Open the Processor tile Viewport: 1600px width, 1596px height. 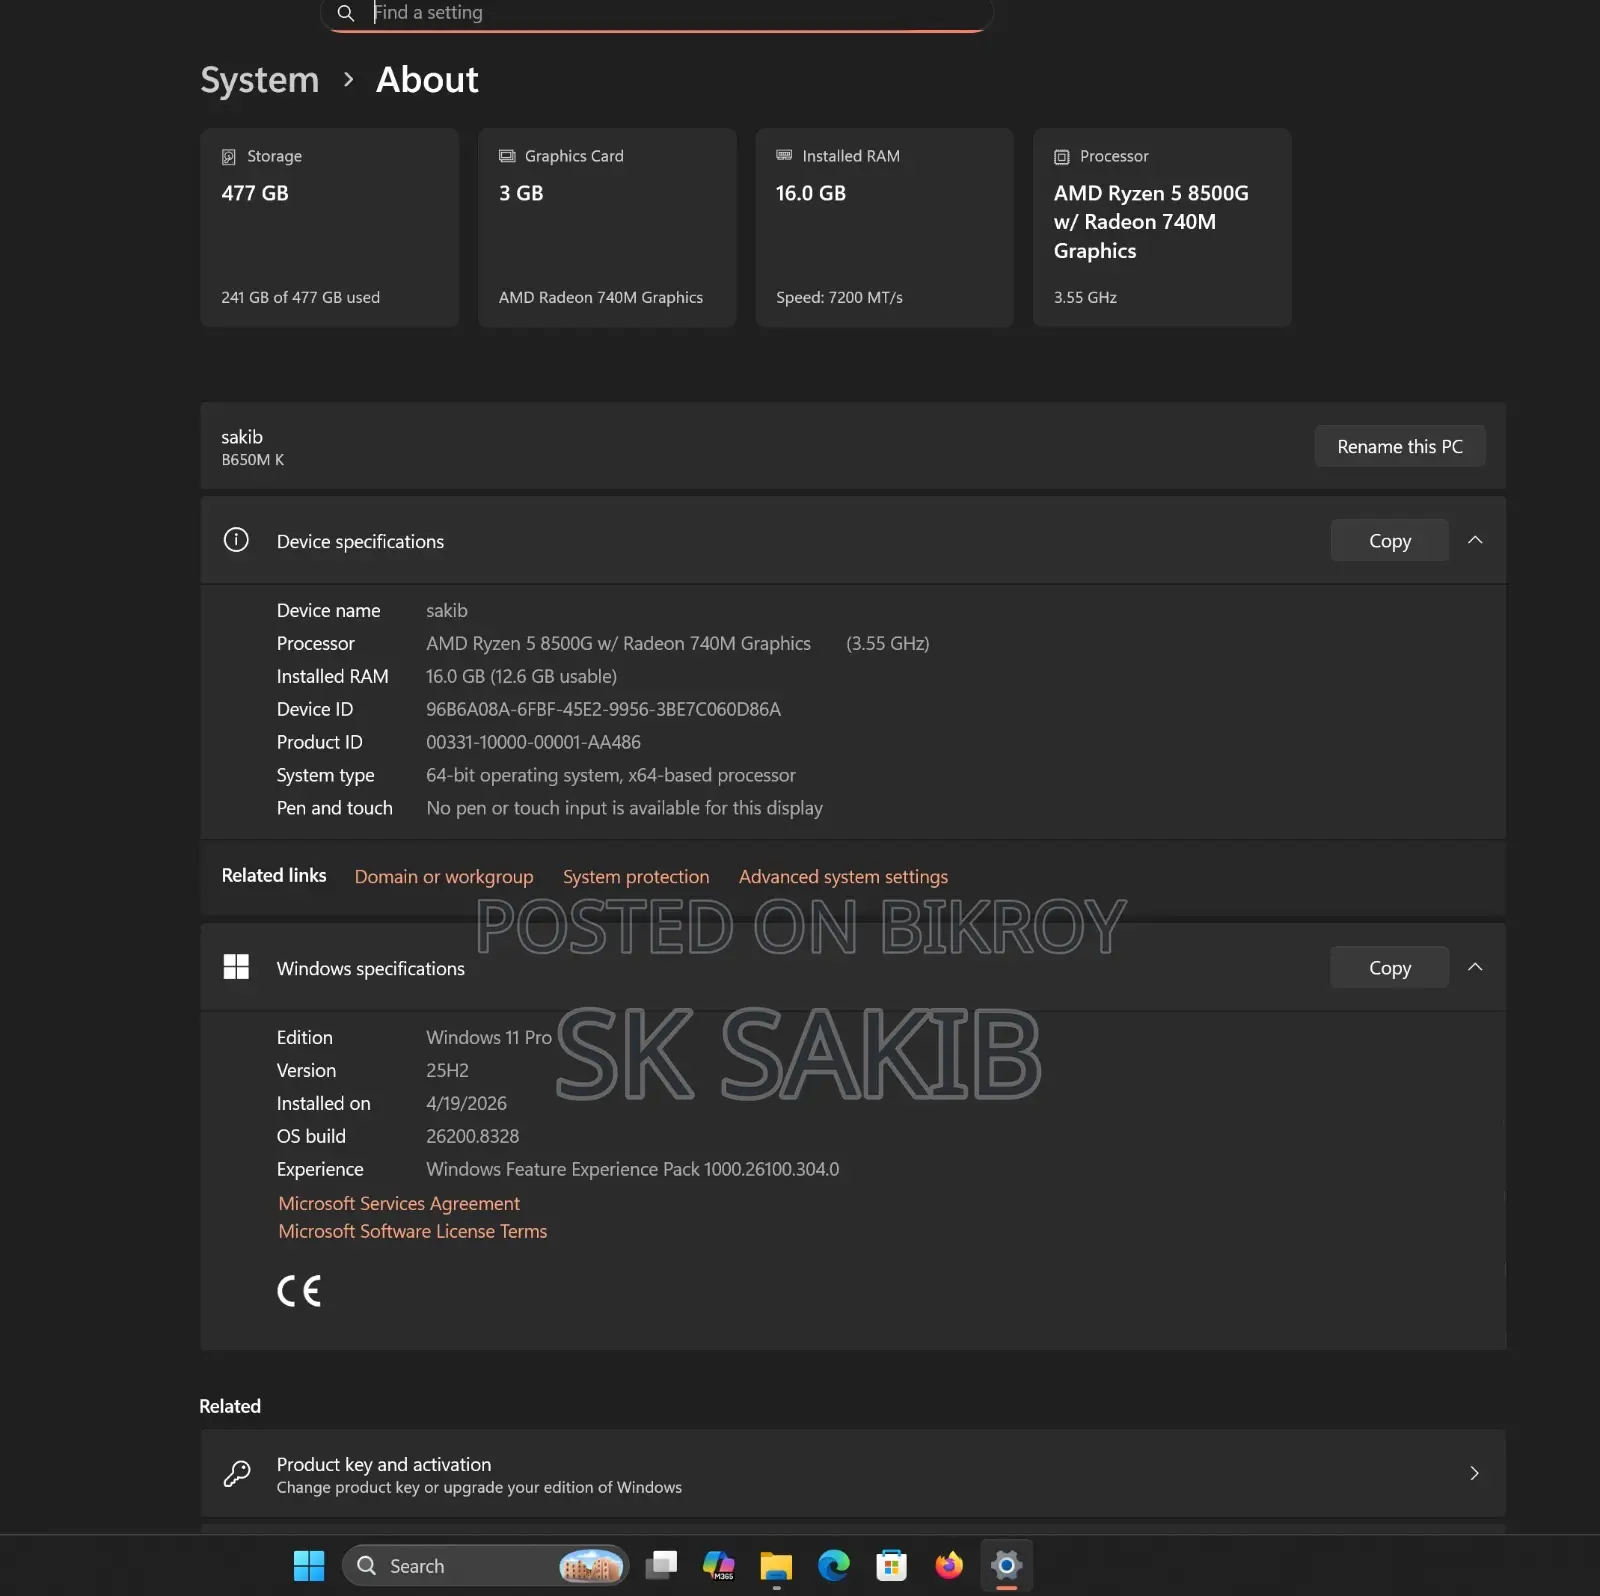[1162, 227]
